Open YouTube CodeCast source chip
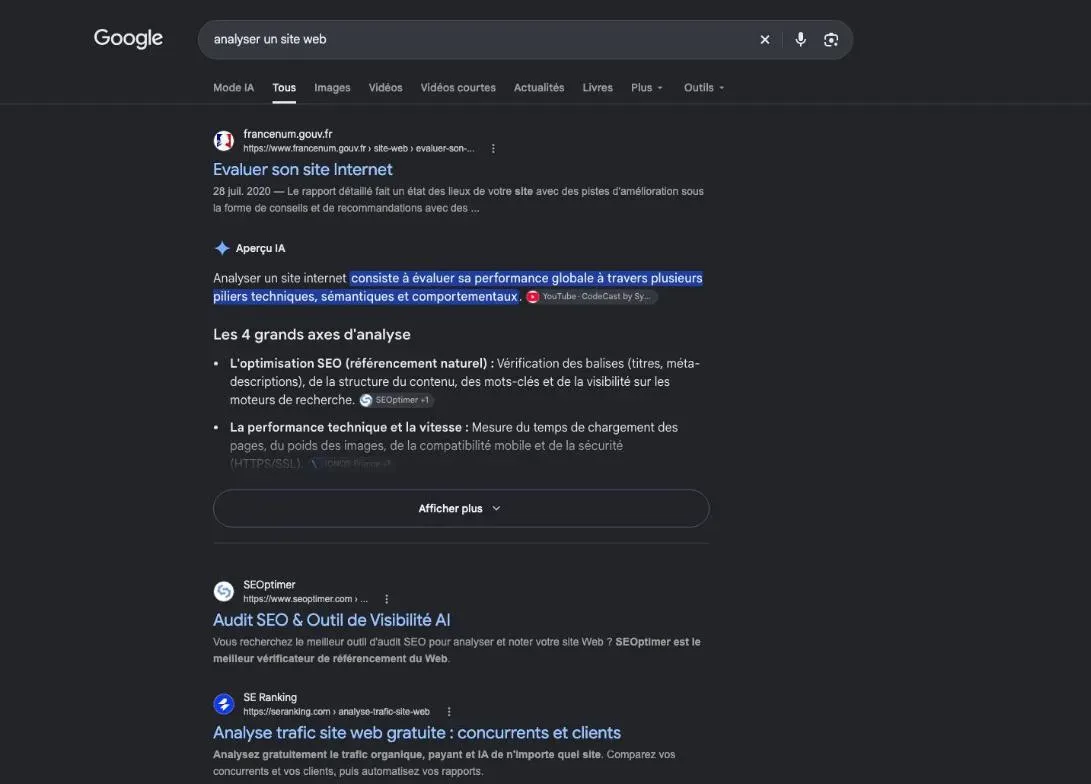Screen dimensions: 1091x784 point(591,296)
